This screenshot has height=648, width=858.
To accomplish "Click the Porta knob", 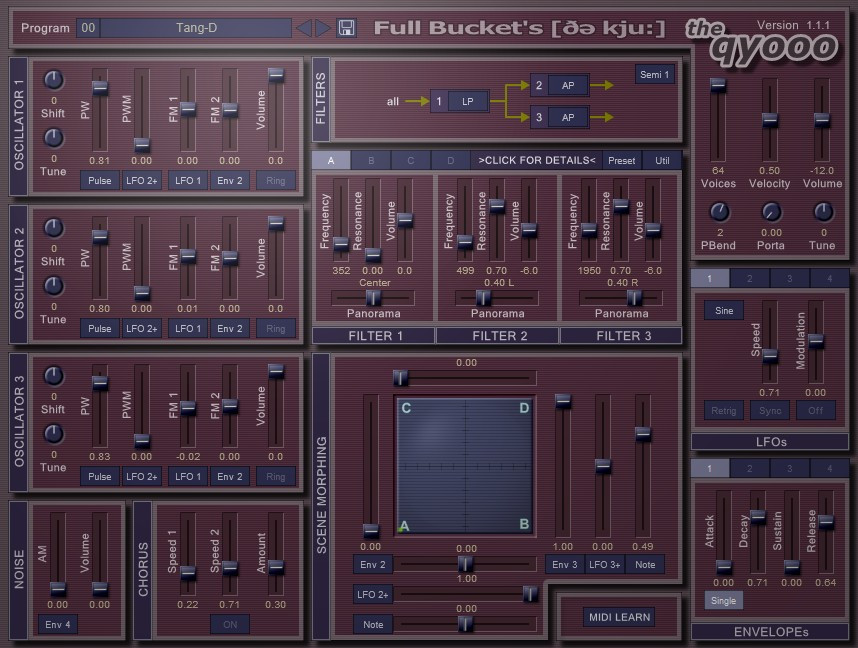I will click(x=771, y=212).
